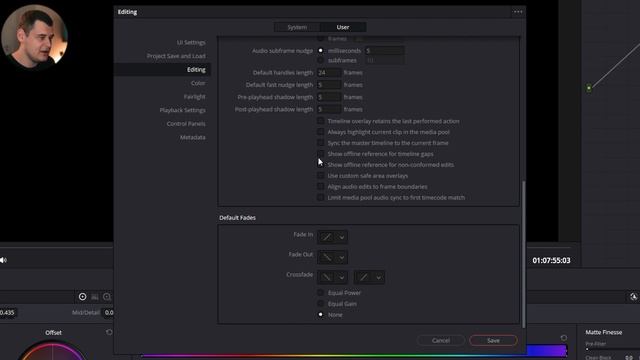
Task: Click the Pre-playhead shadow length field
Action: point(329,97)
